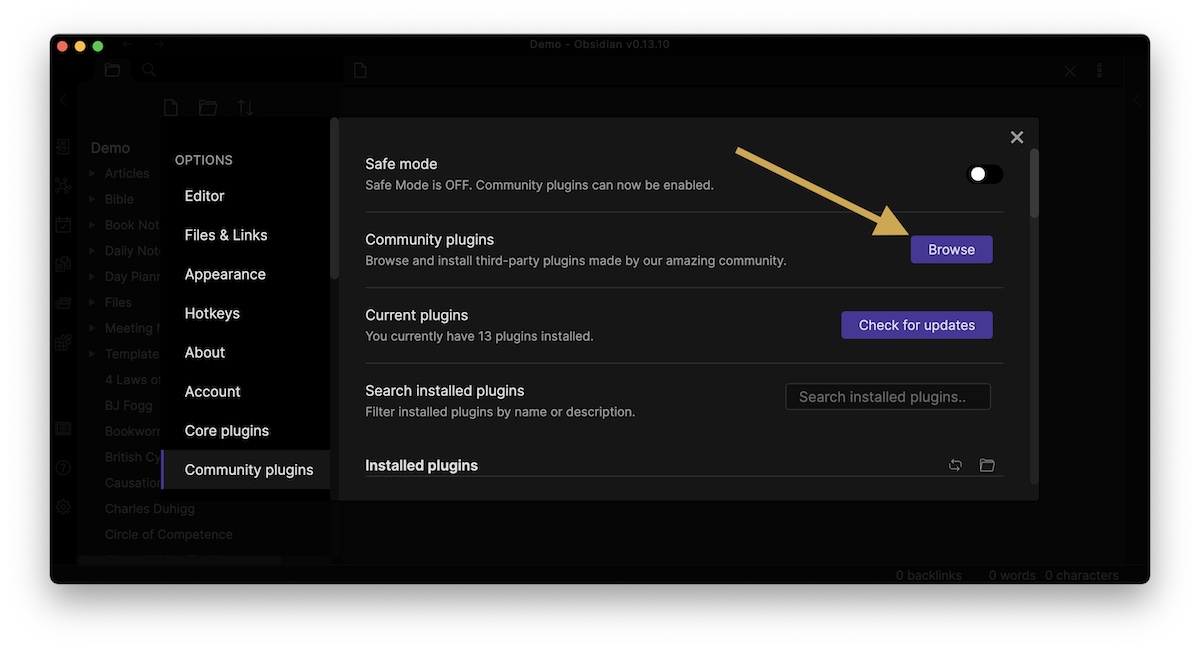1200x650 pixels.
Task: Collapse the left sidebar arrow
Action: (63, 100)
